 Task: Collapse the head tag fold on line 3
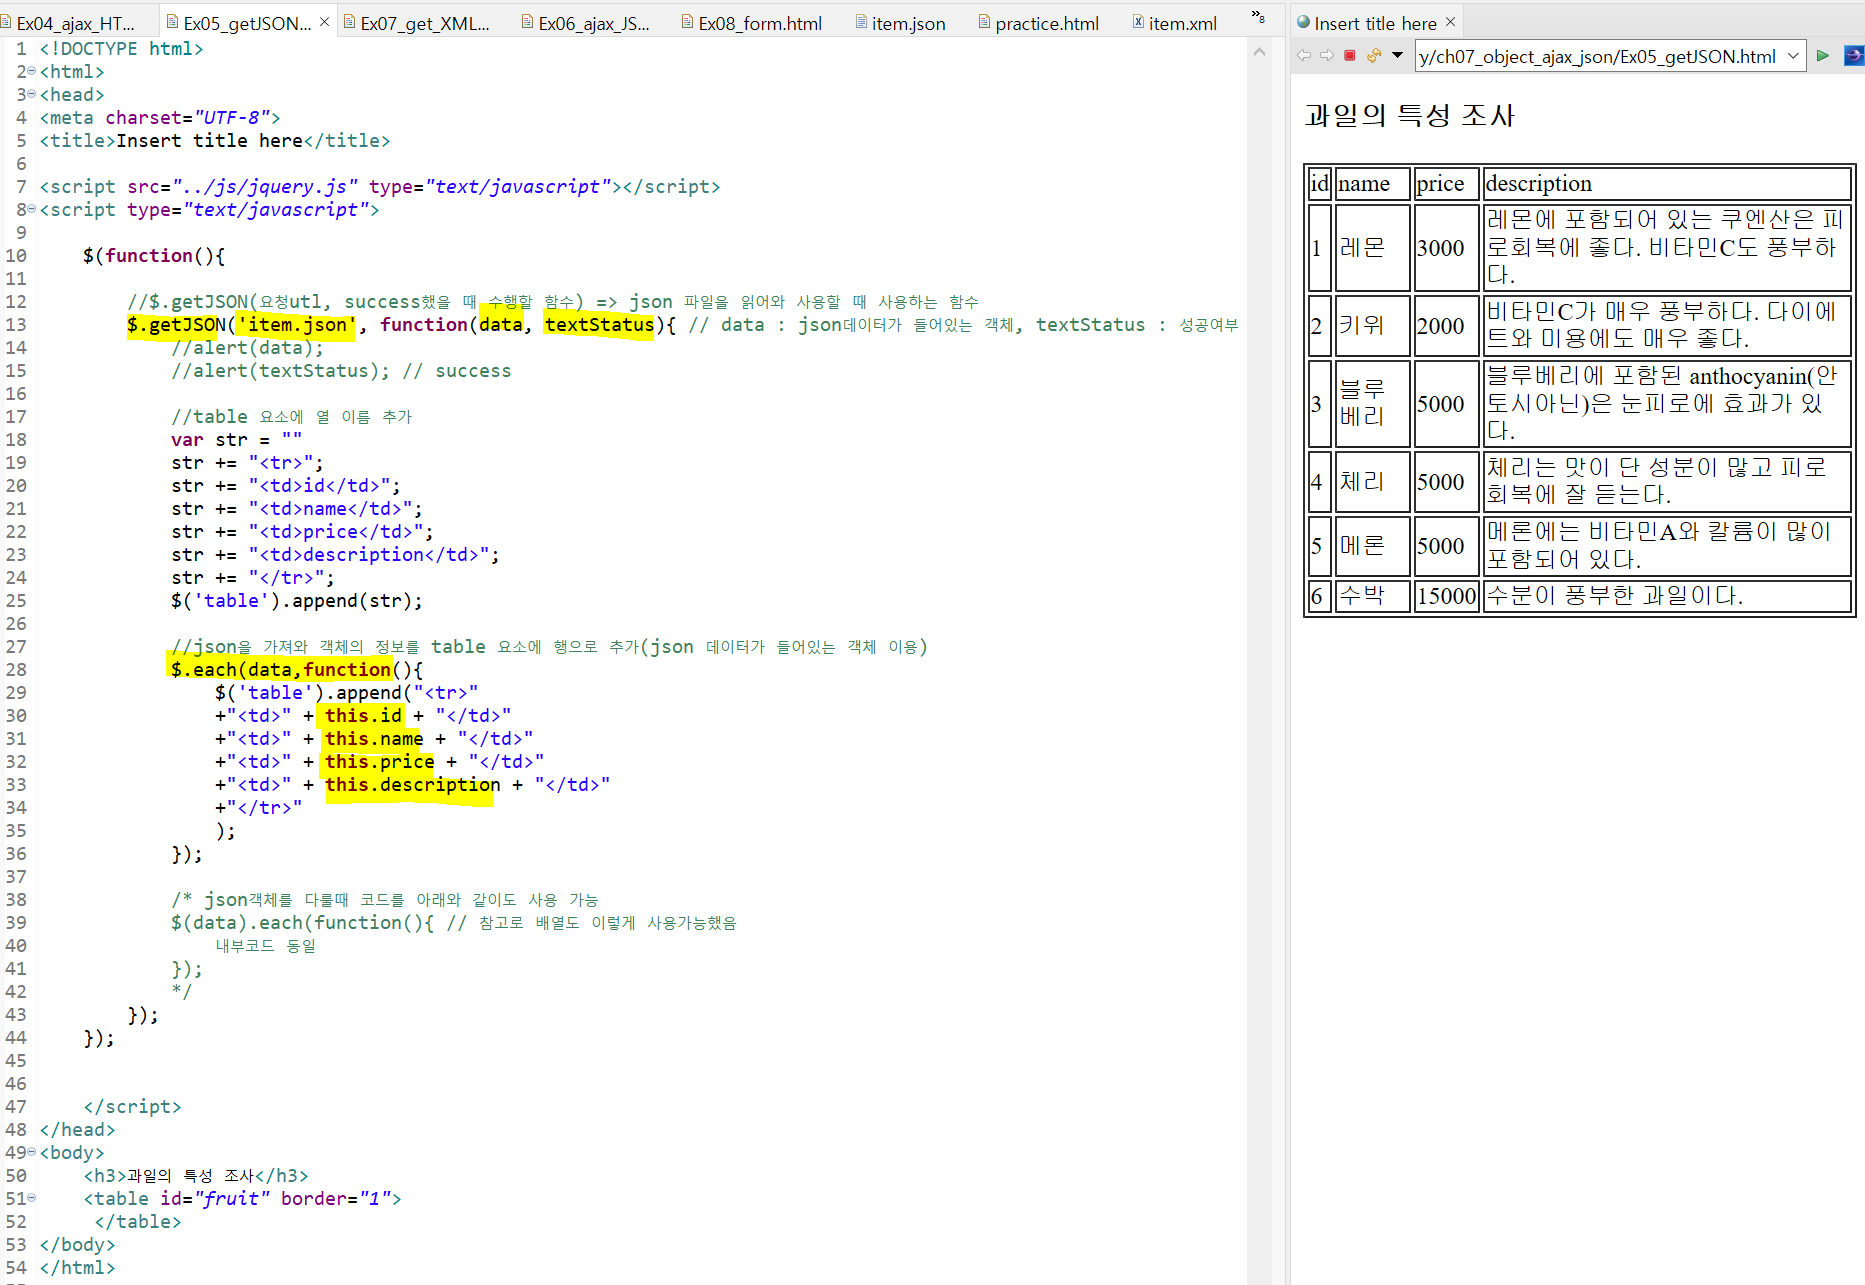[32, 94]
